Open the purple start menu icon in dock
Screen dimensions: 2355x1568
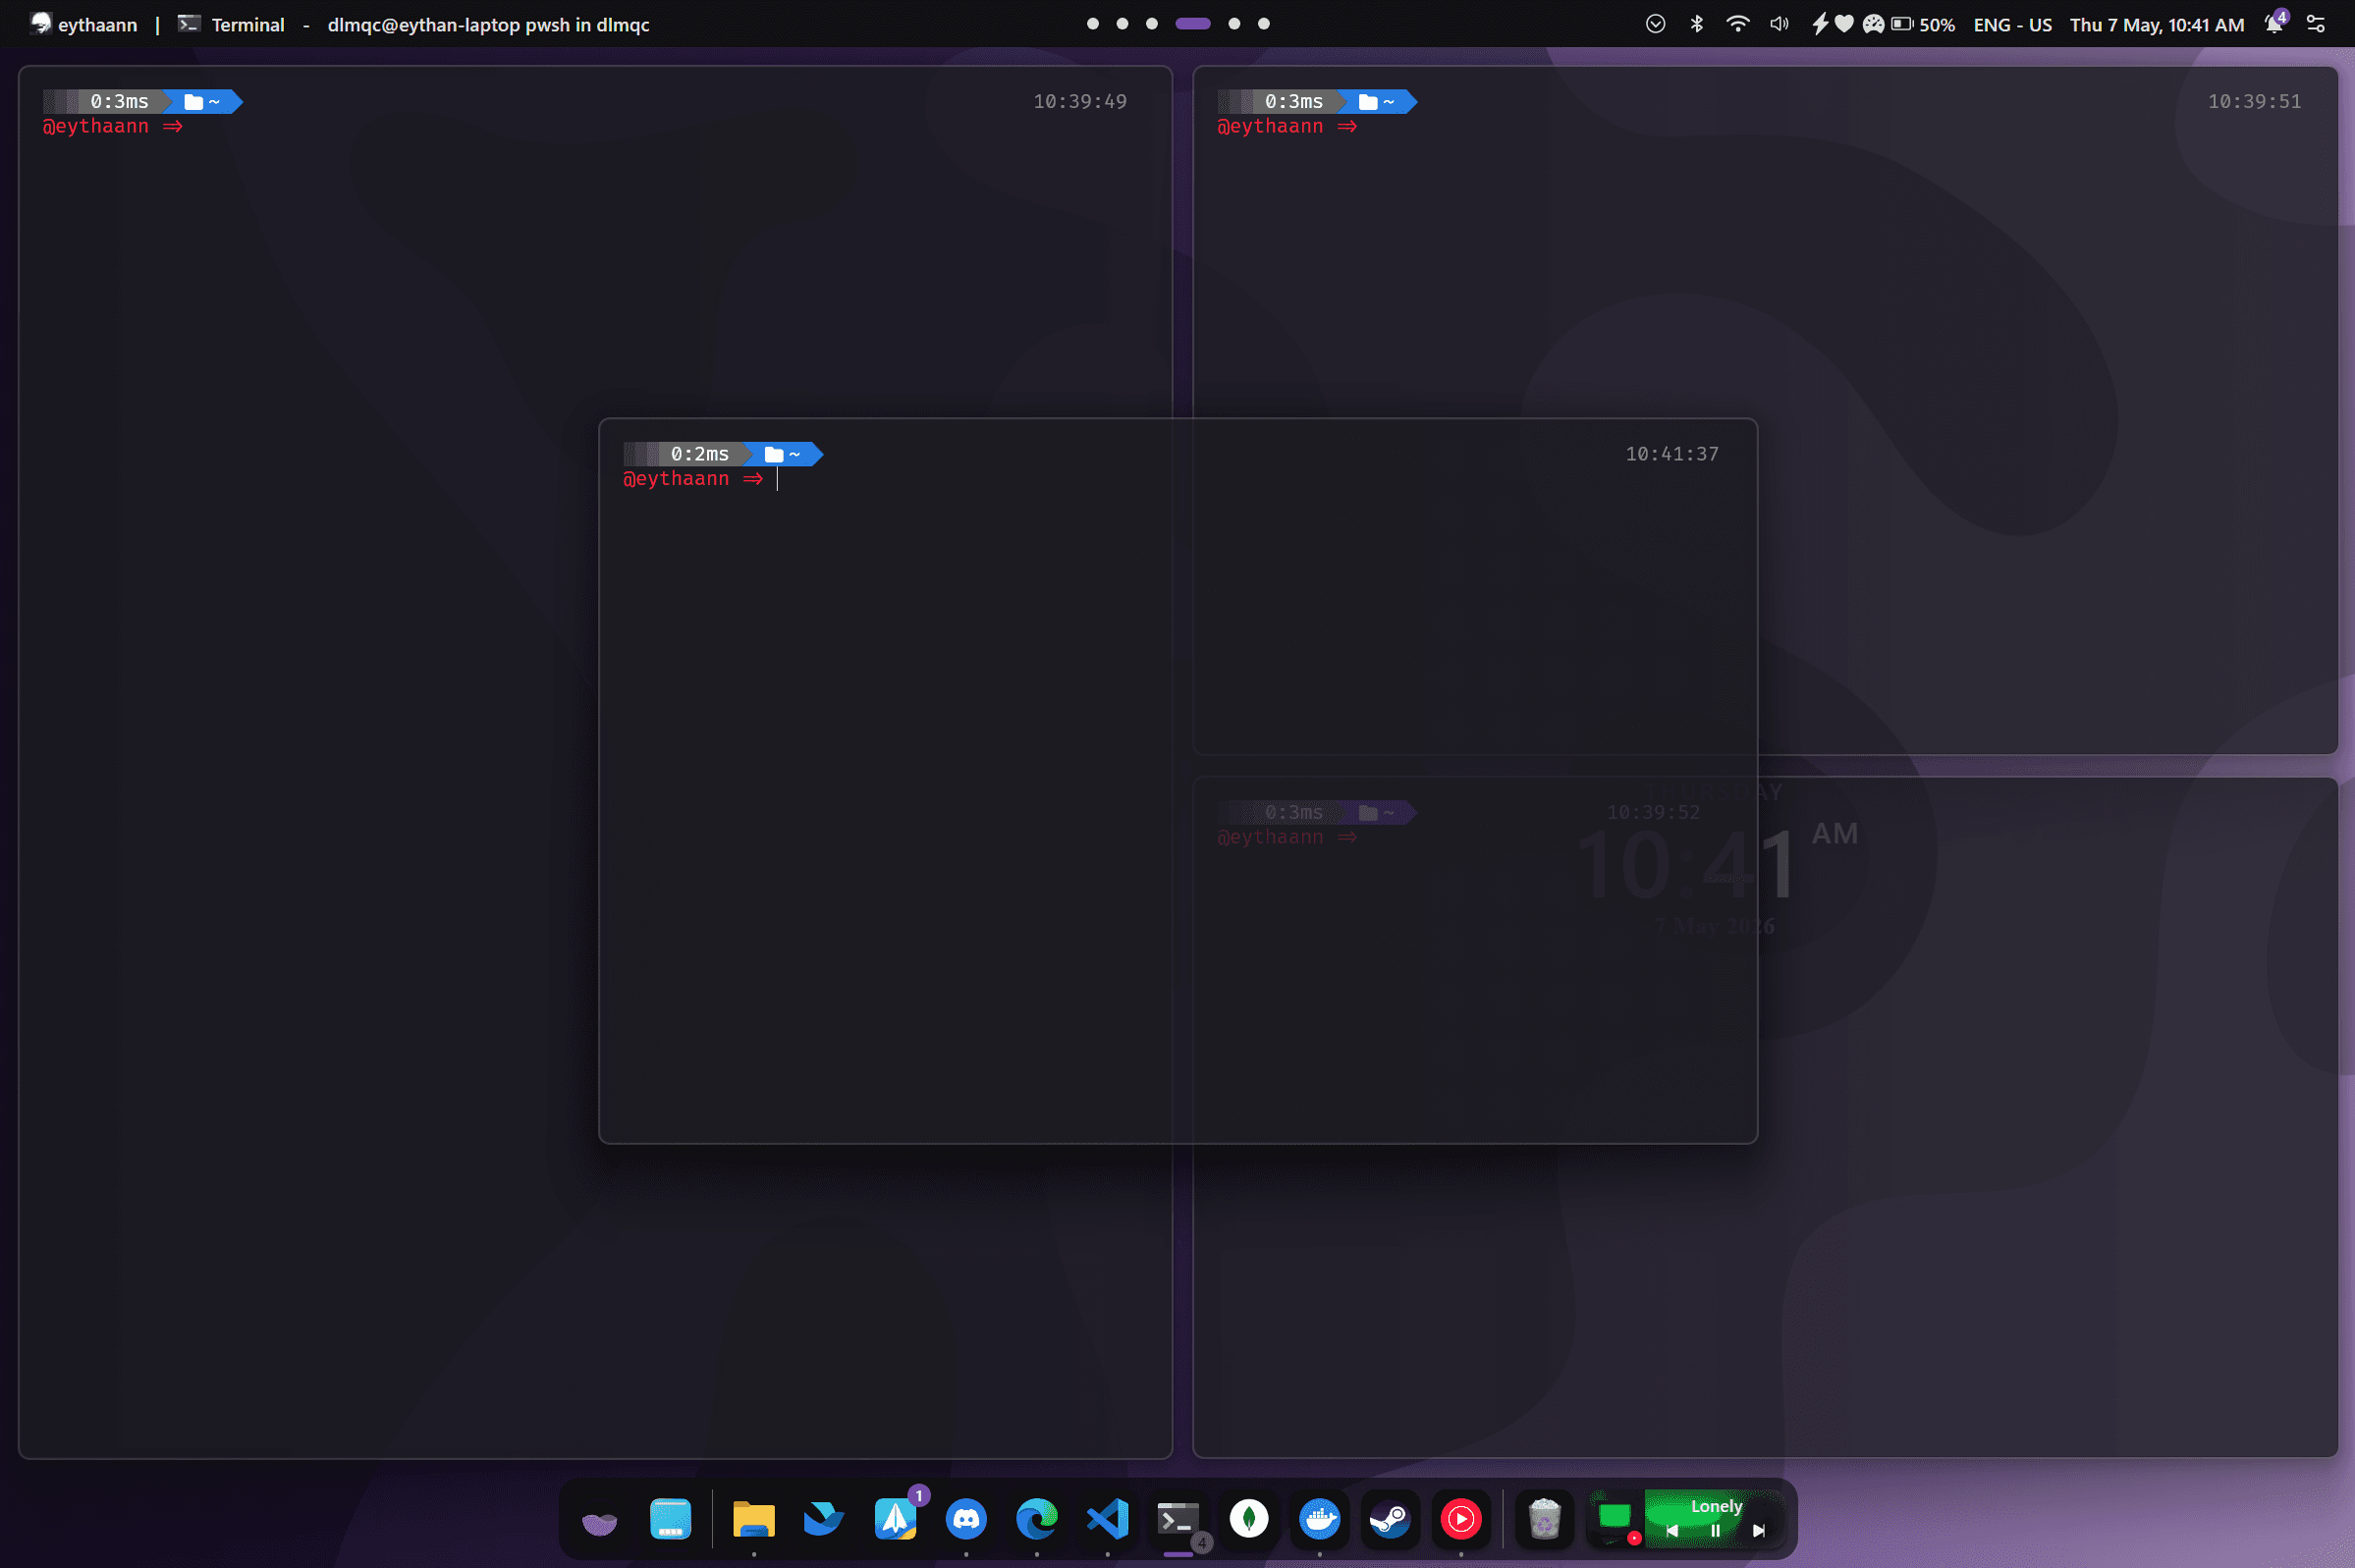coord(599,1520)
